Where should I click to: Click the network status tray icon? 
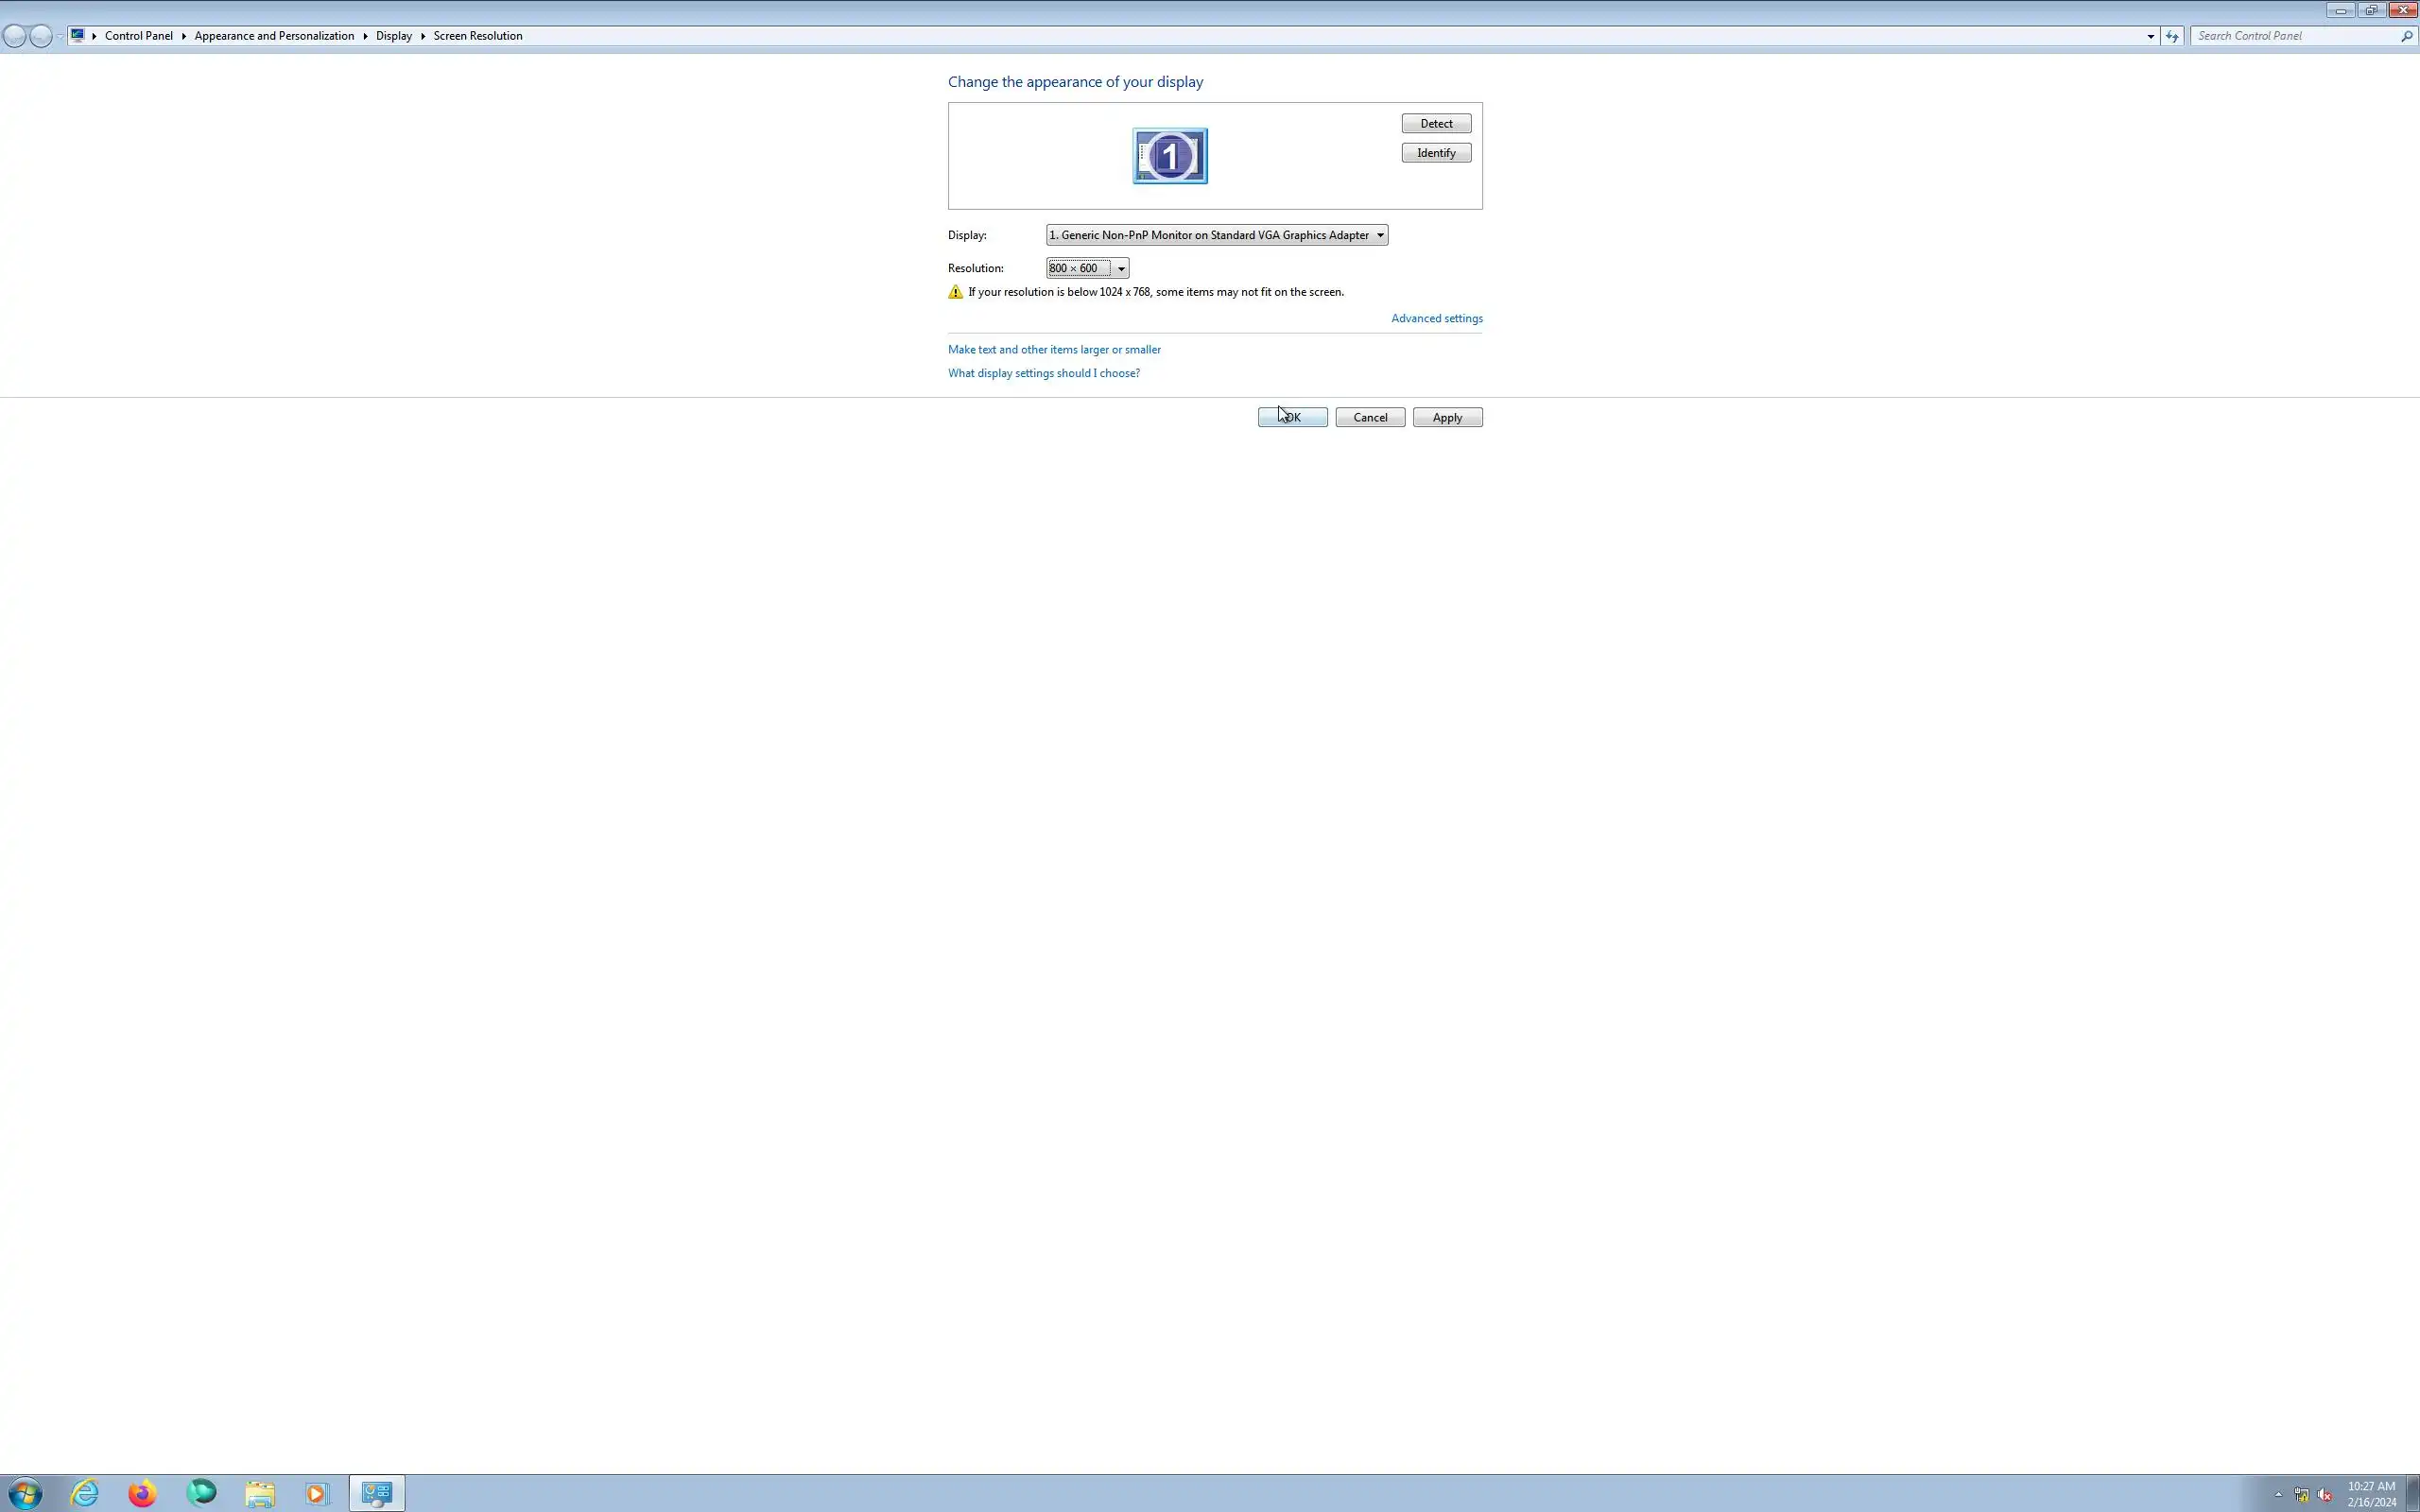click(x=2301, y=1495)
